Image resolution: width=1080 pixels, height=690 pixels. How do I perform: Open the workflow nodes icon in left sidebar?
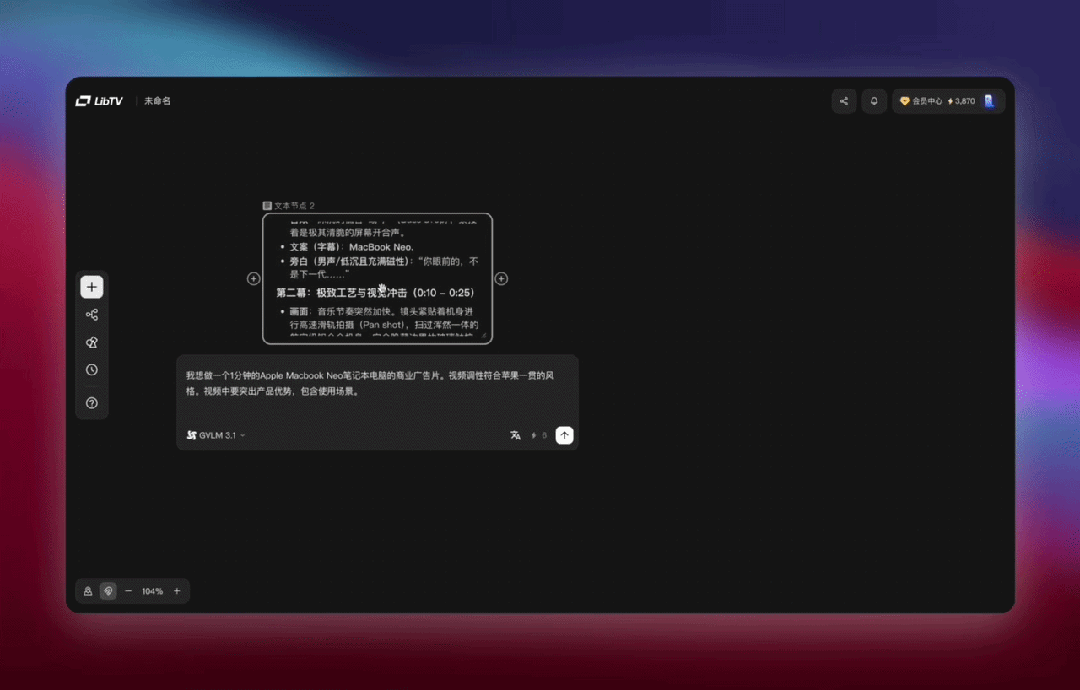(92, 315)
